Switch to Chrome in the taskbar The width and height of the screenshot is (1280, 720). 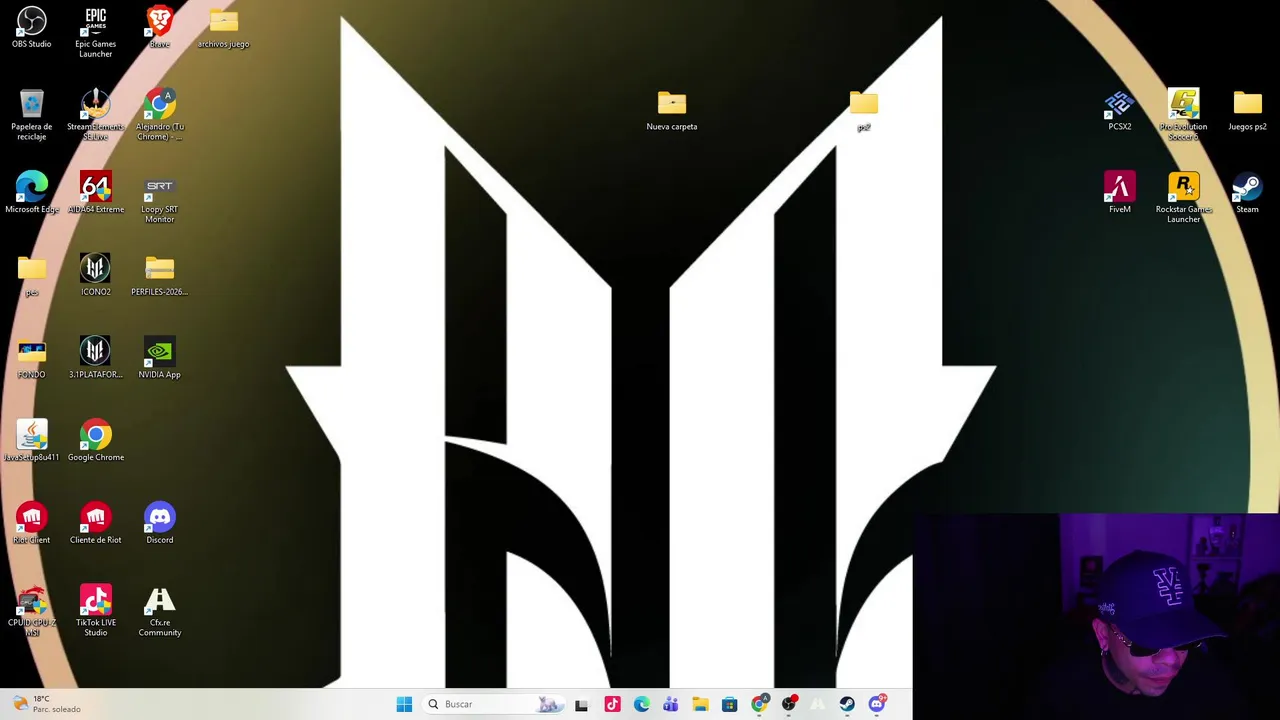[x=759, y=704]
